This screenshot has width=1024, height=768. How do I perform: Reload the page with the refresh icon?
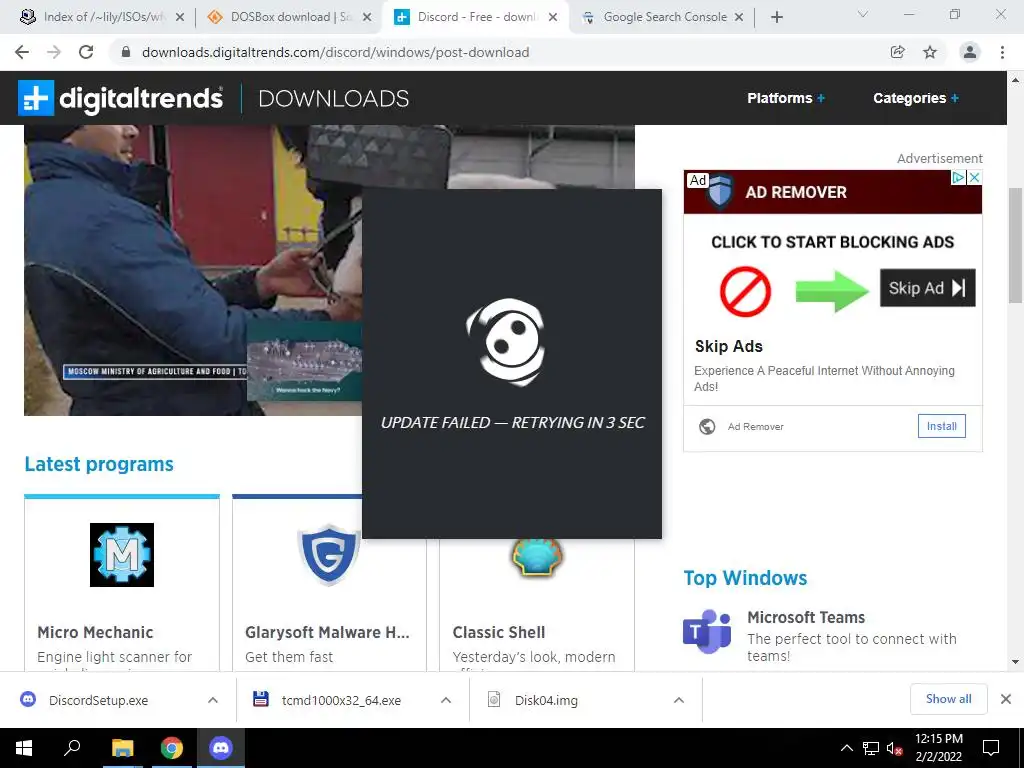(x=86, y=52)
